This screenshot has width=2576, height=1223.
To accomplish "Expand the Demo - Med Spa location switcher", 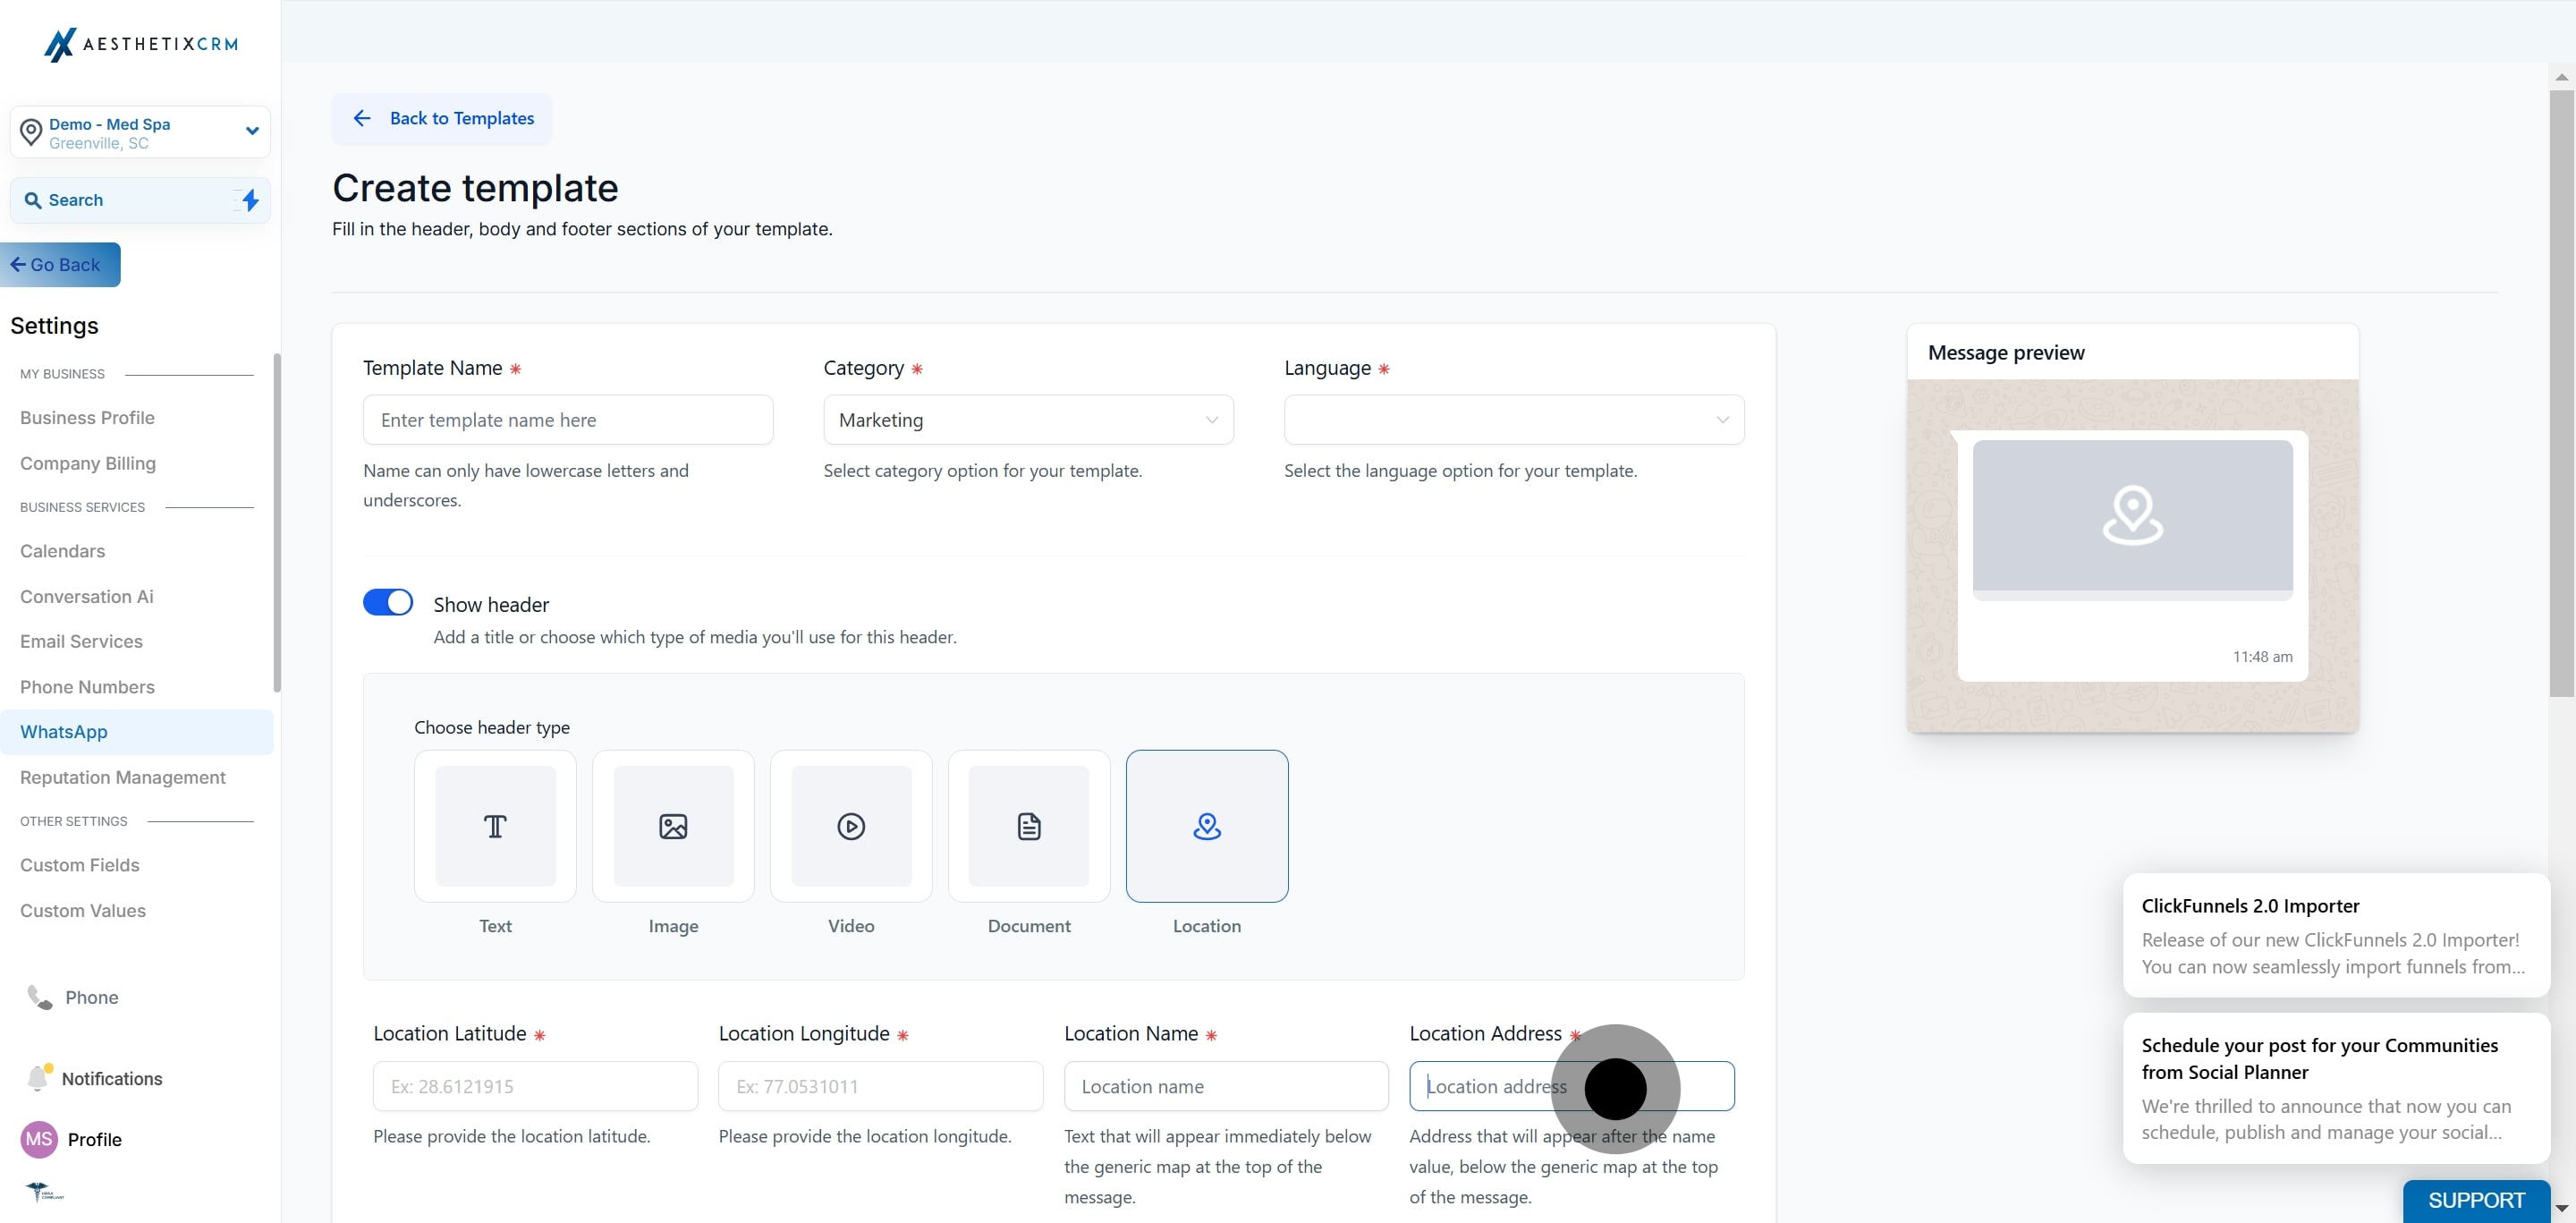I will (140, 133).
